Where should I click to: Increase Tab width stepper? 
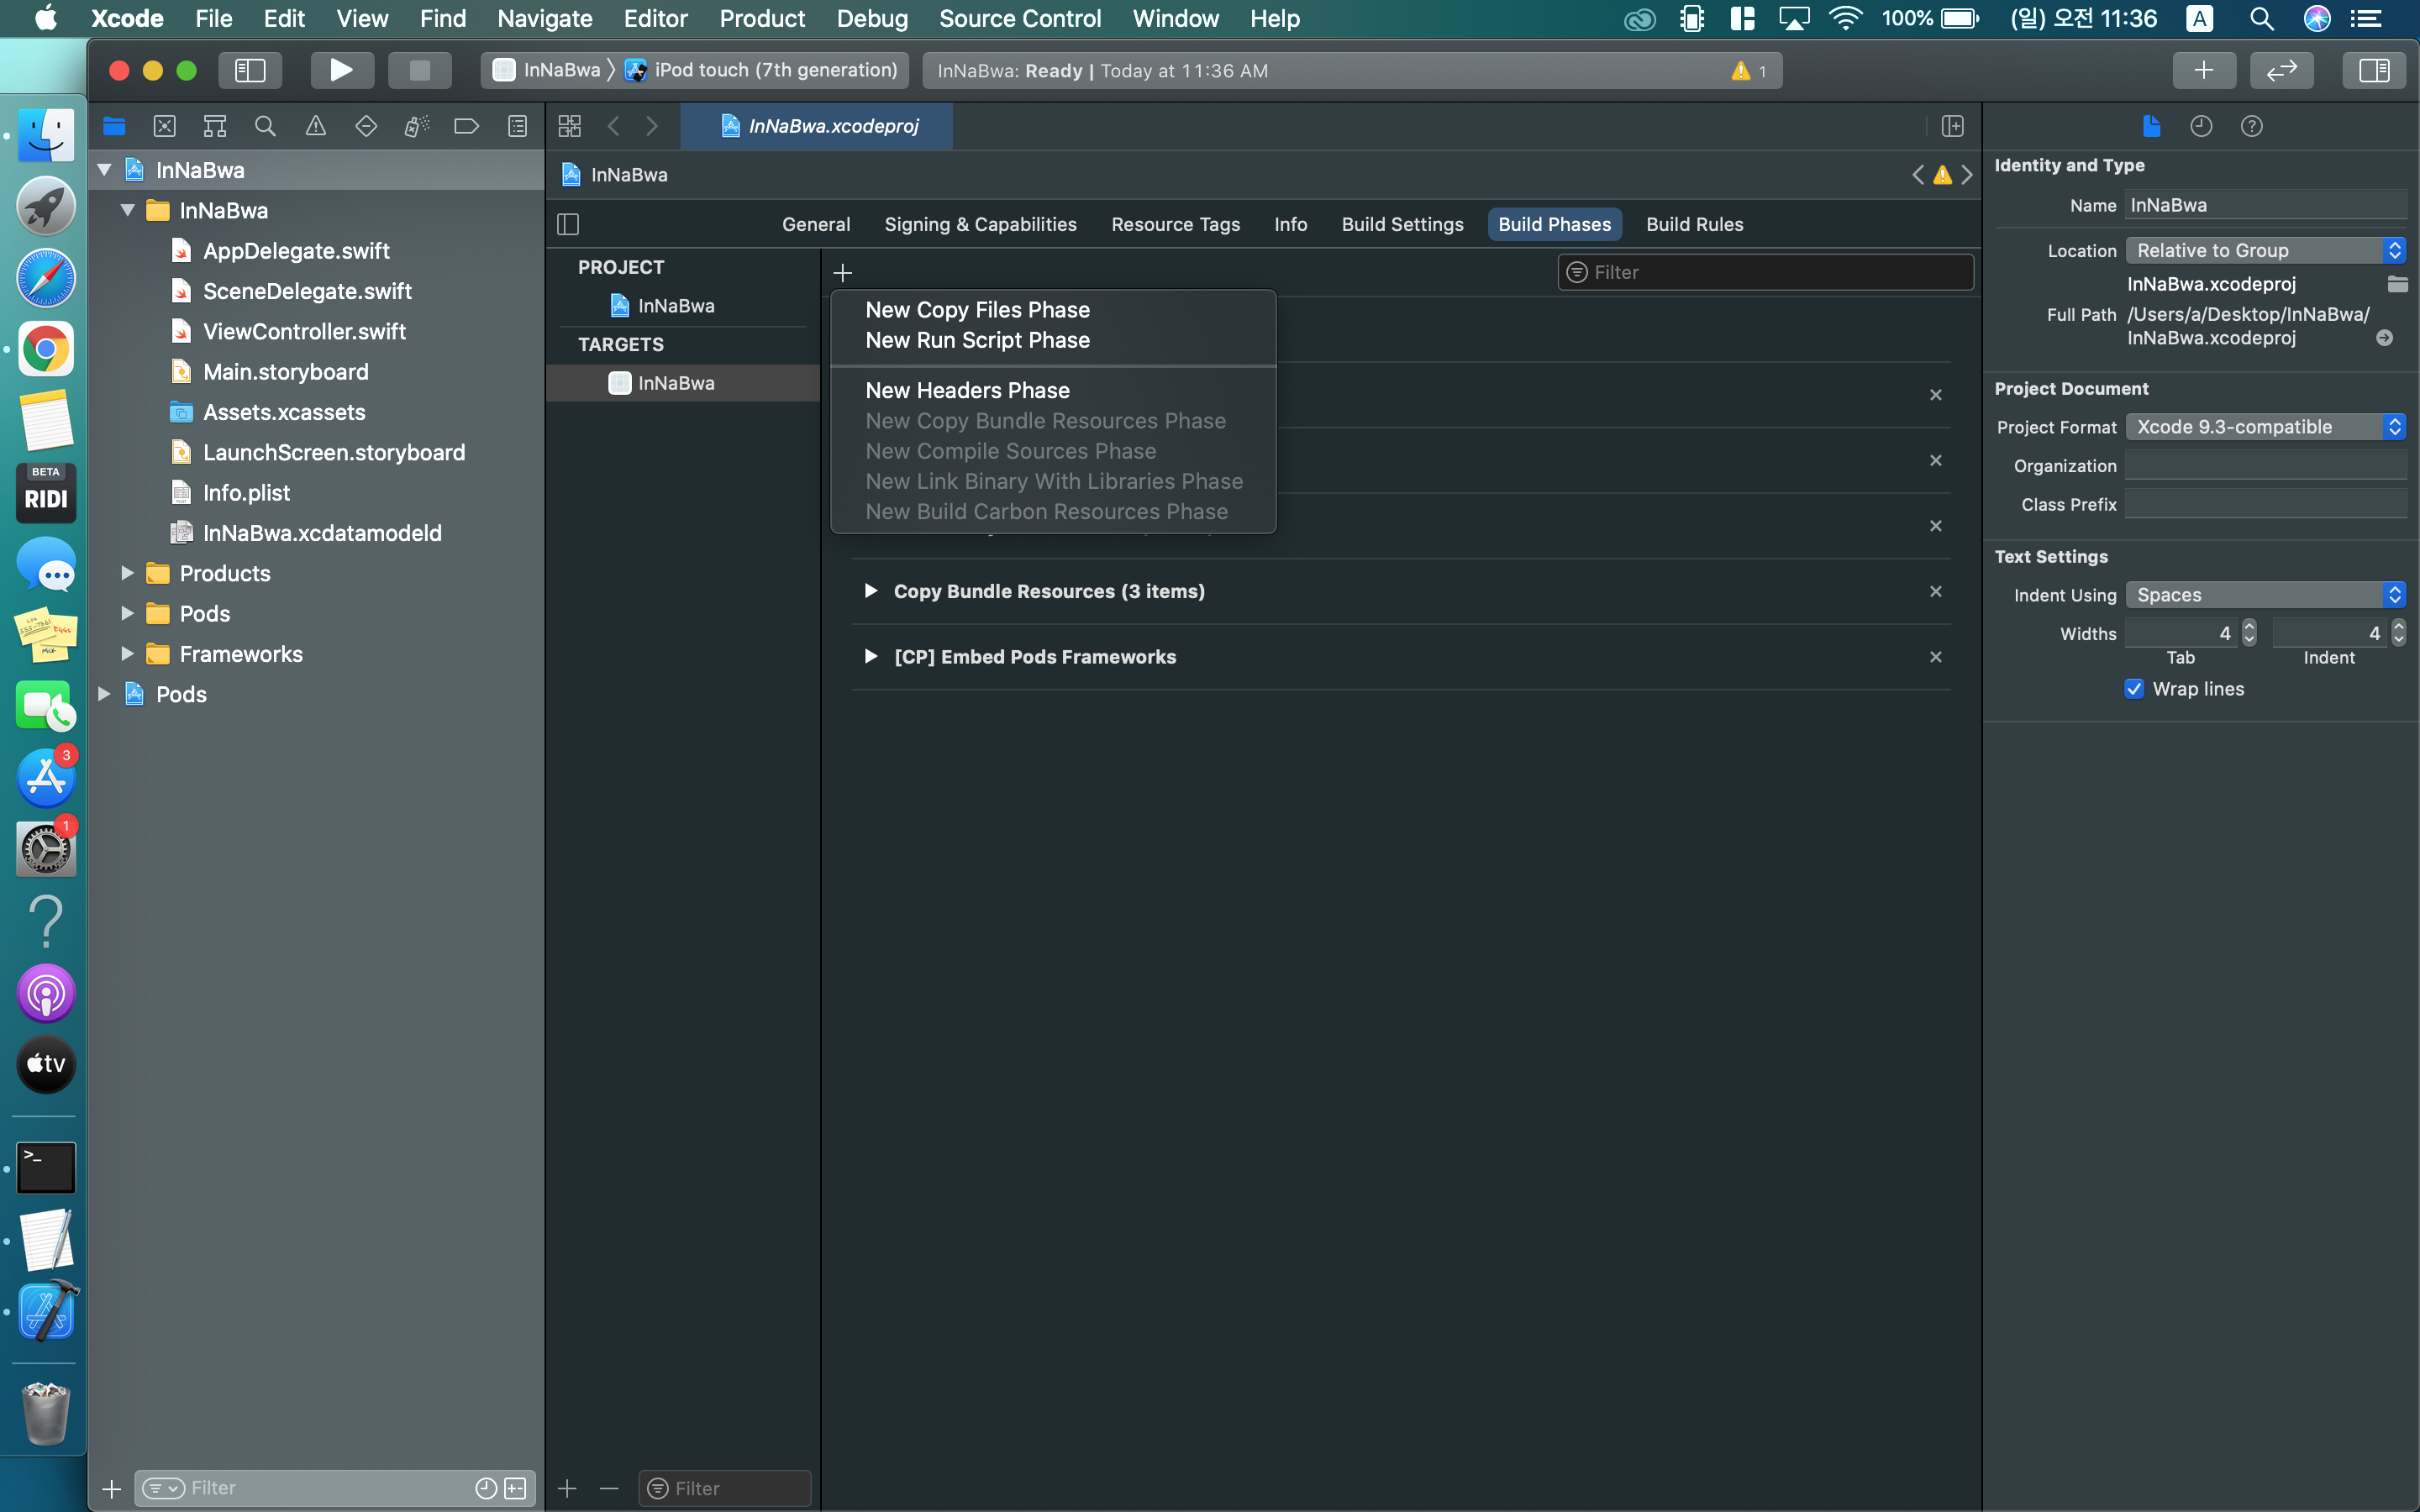click(2249, 626)
